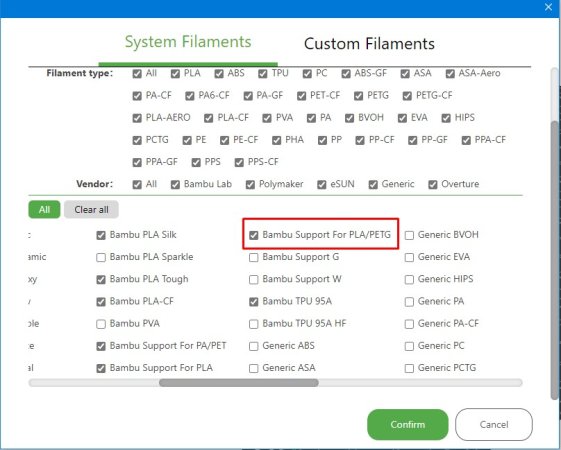Uncheck the PPS-CF filament type
This screenshot has height=450, width=561.
[239, 162]
